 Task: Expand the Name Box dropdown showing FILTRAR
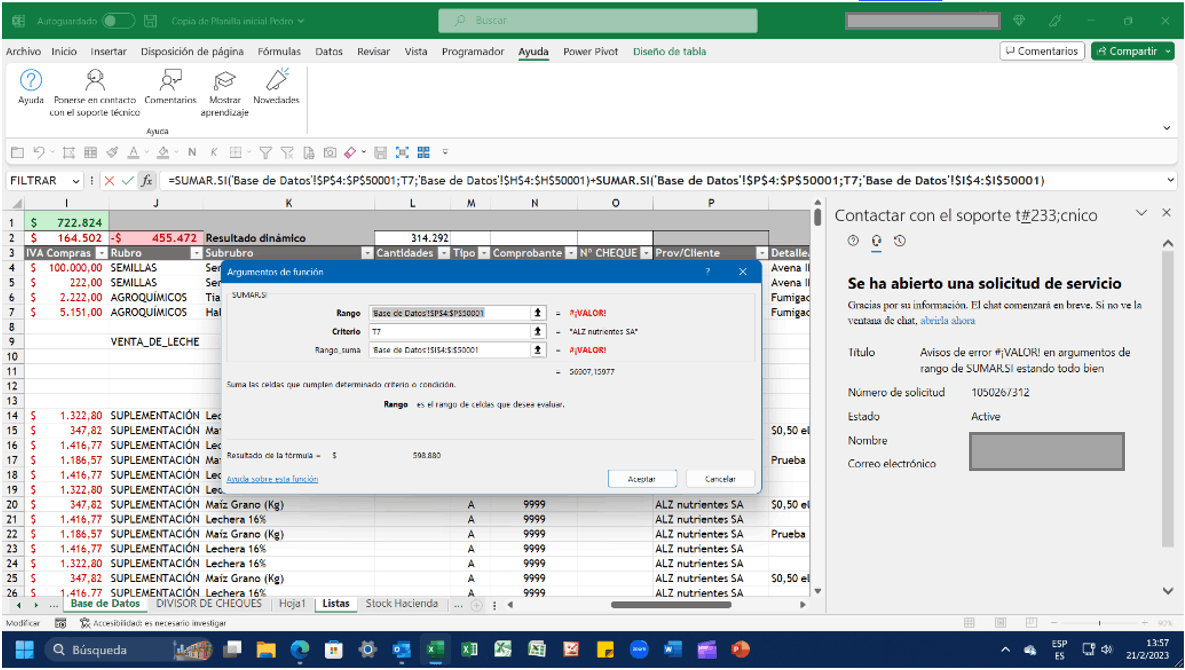tap(76, 181)
